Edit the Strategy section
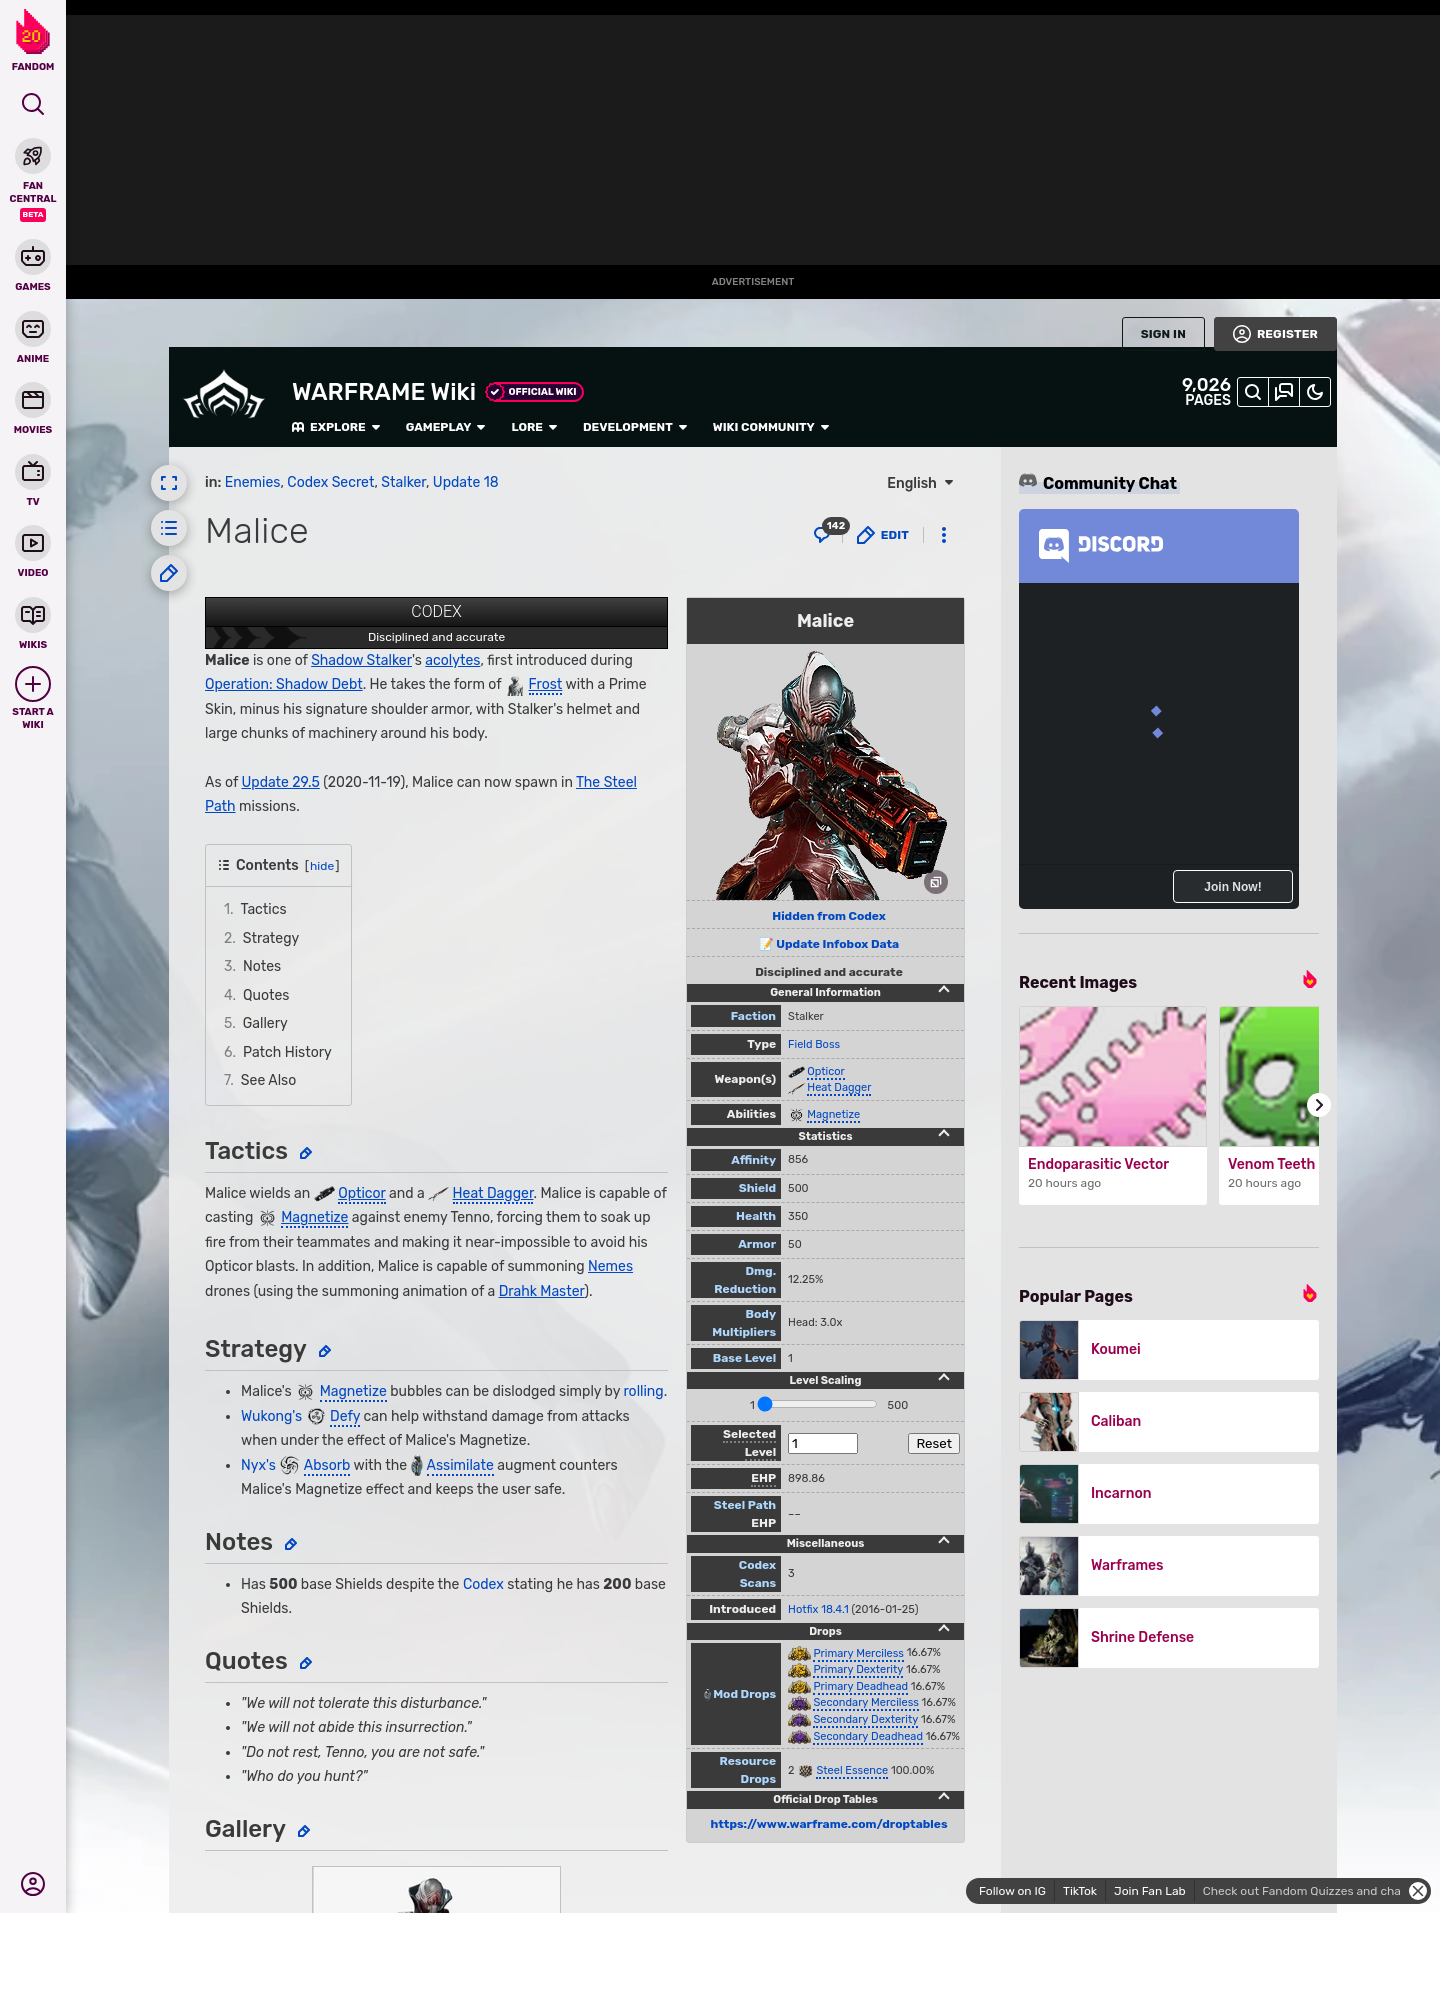The width and height of the screenshot is (1440, 2000). [x=325, y=1351]
